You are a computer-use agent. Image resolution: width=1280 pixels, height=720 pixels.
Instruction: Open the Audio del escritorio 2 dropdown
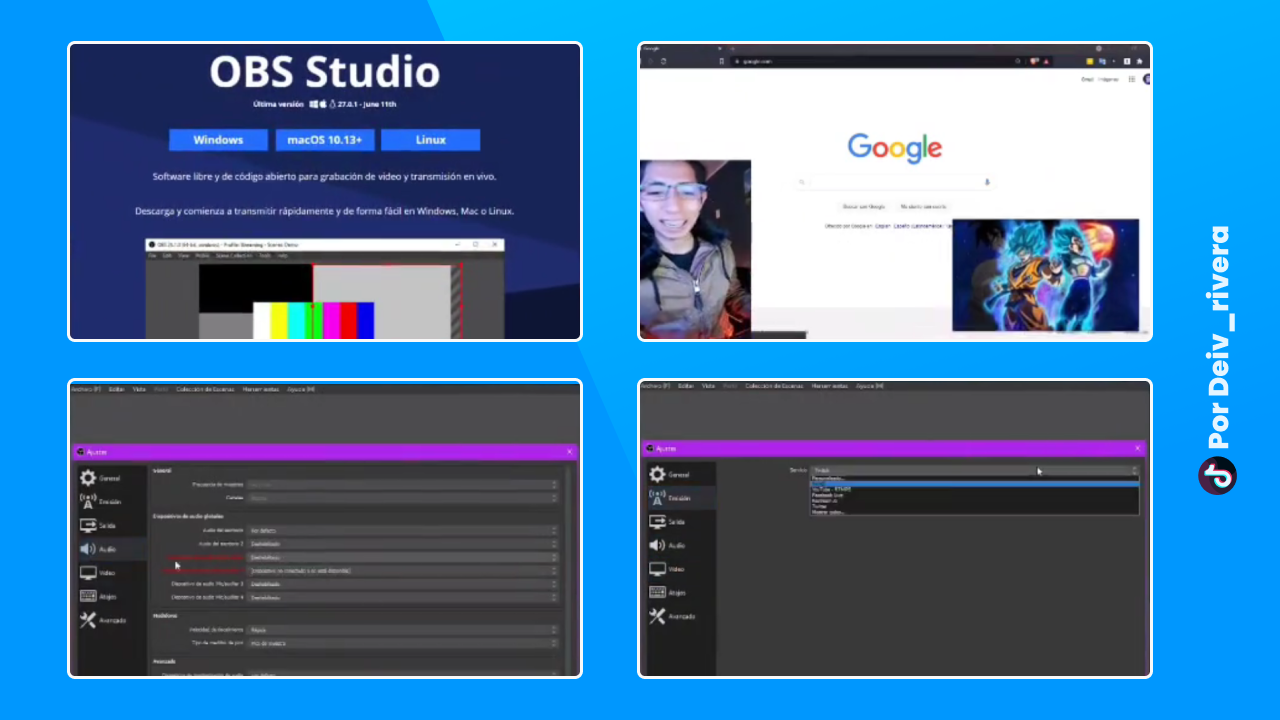pyautogui.click(x=402, y=543)
